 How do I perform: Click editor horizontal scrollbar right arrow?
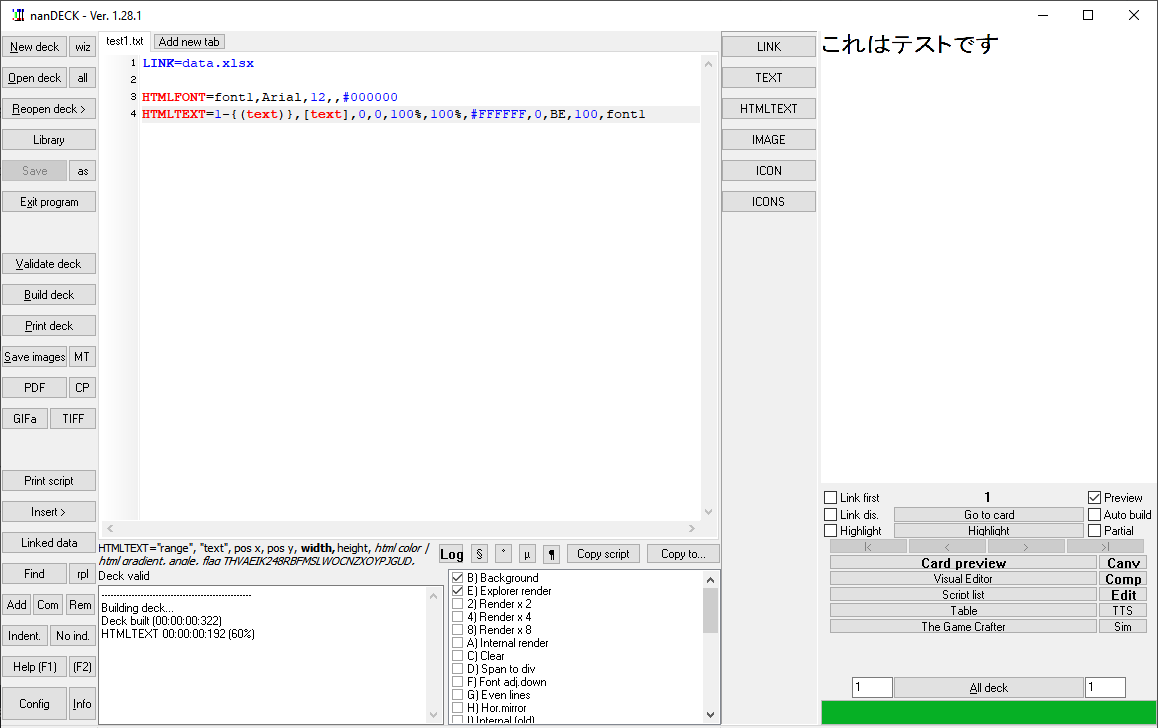[x=692, y=529]
